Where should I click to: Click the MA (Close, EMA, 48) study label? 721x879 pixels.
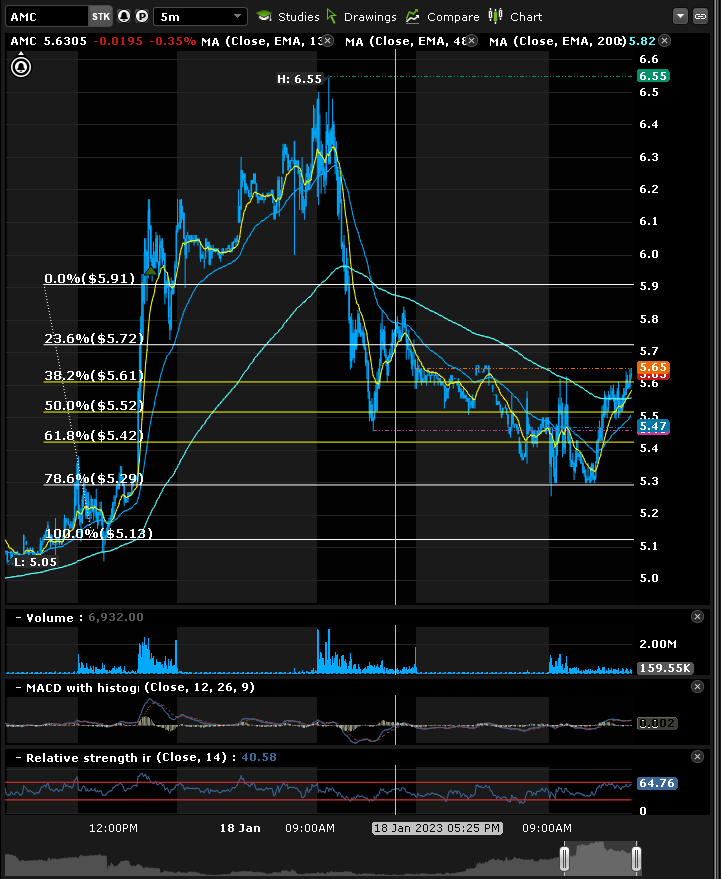[406, 41]
